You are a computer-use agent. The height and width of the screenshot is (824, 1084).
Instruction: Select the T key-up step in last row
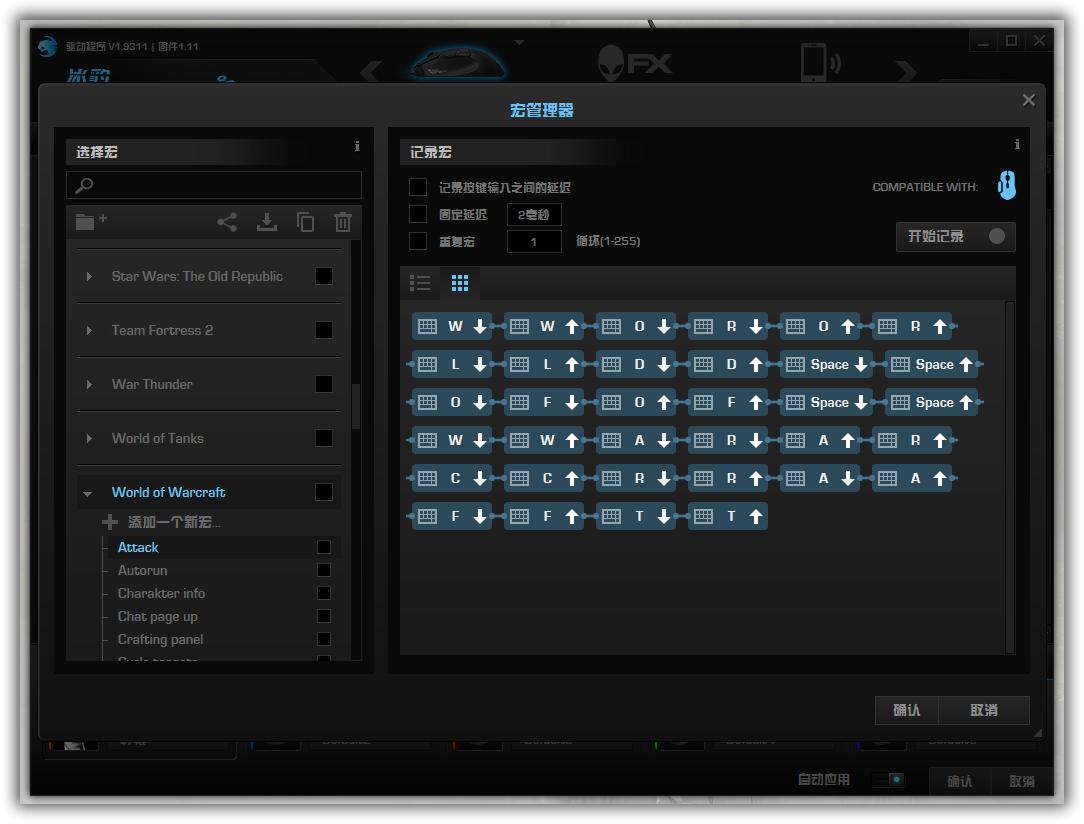728,516
